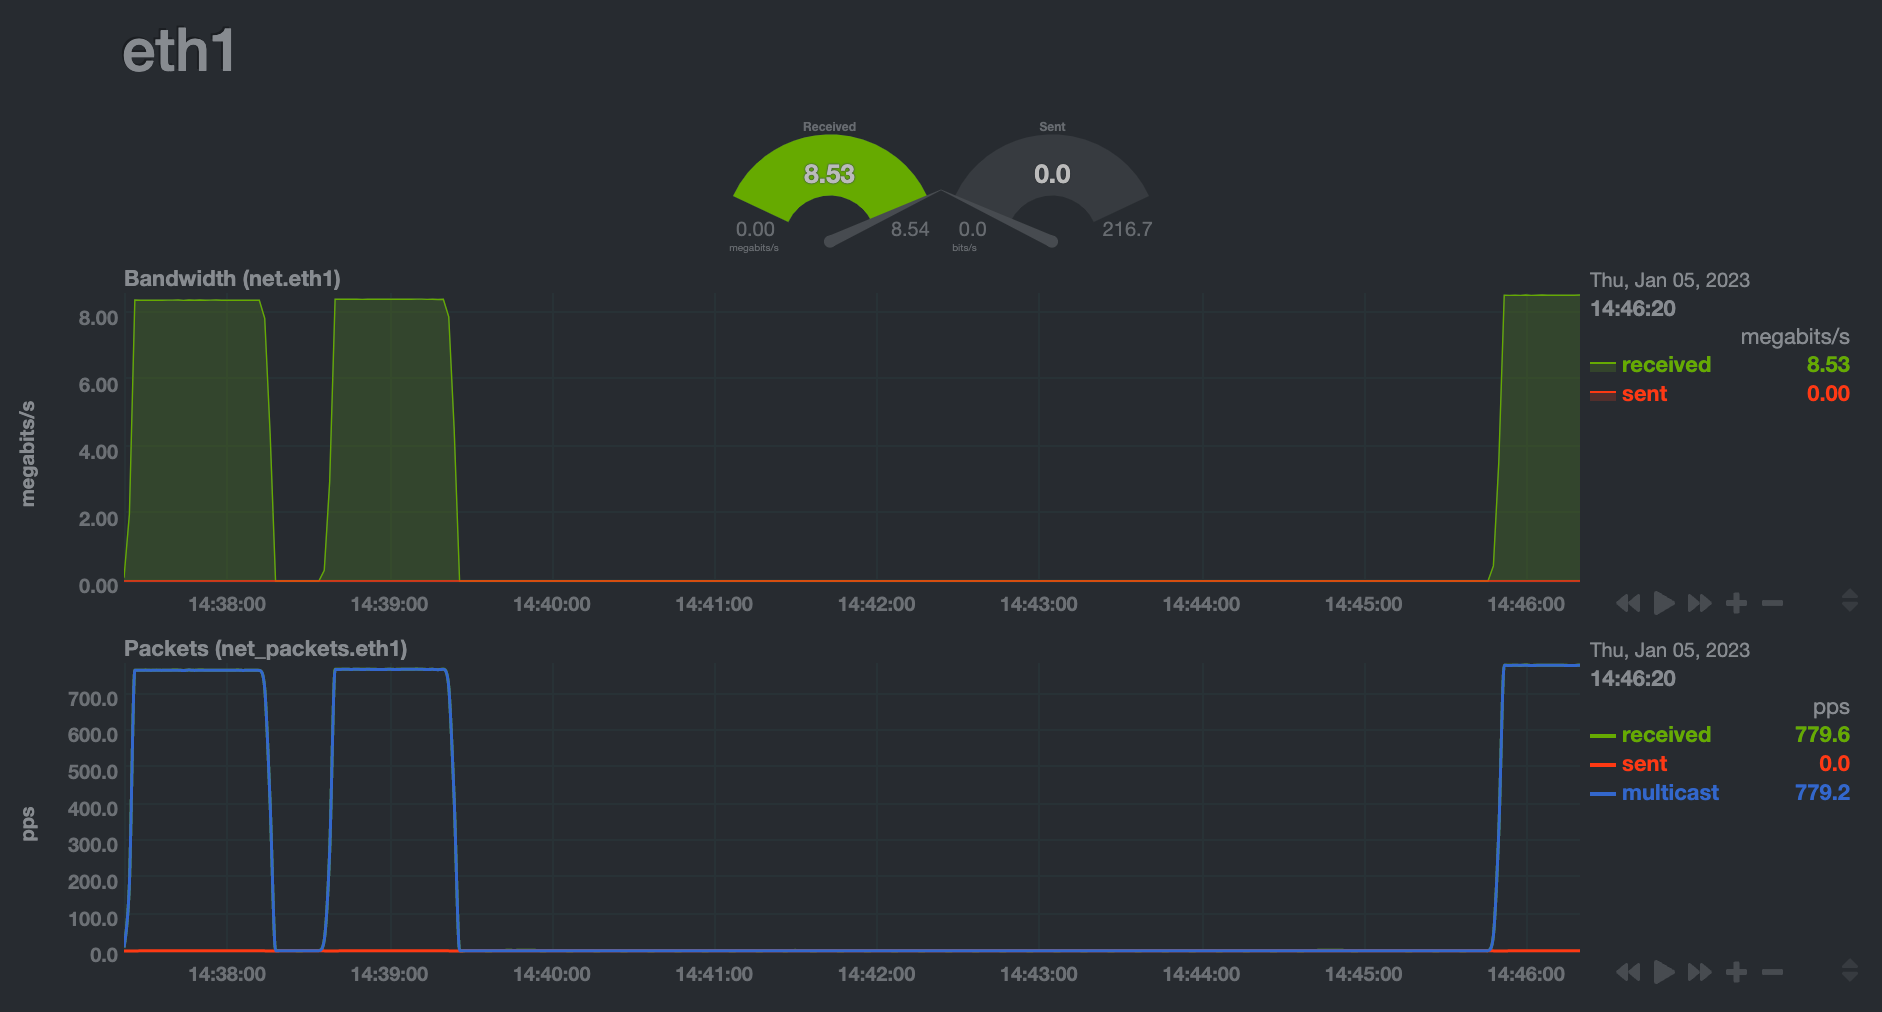
Task: Zoom in Bandwidth chart with plus icon
Action: pyautogui.click(x=1737, y=603)
